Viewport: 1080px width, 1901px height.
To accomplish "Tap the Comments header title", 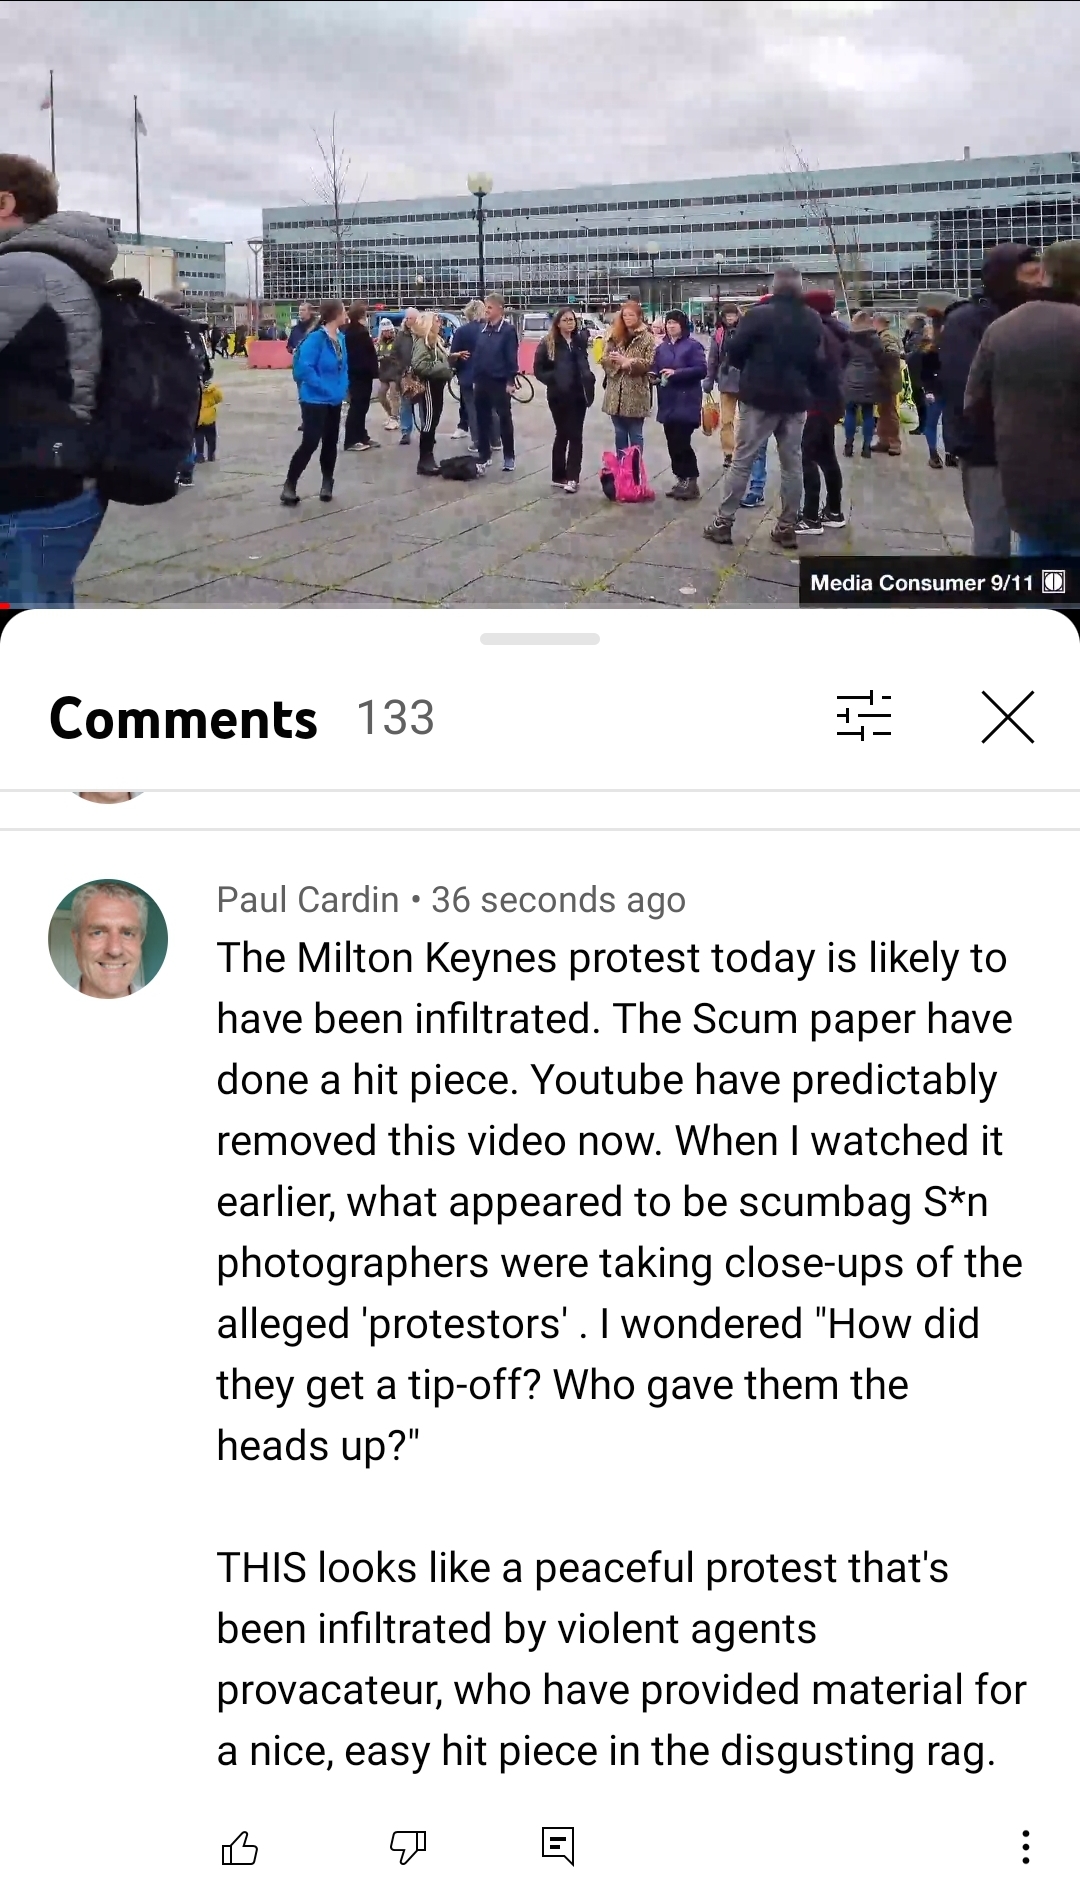I will pos(184,719).
